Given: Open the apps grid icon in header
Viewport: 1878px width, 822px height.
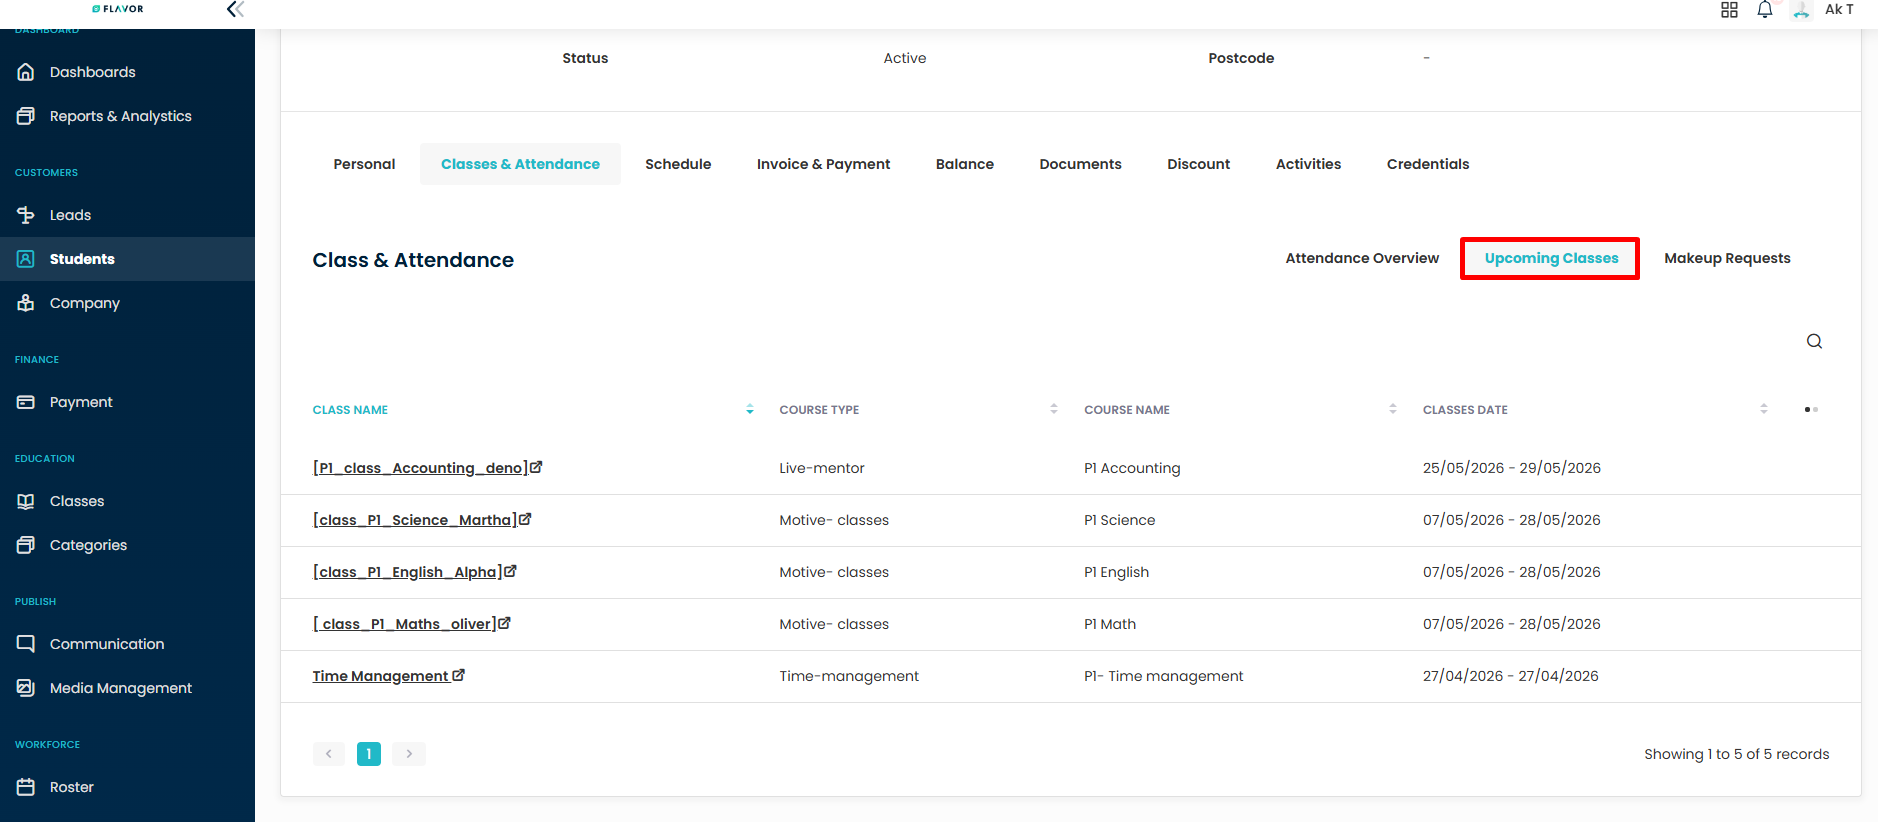Looking at the screenshot, I should tap(1729, 10).
